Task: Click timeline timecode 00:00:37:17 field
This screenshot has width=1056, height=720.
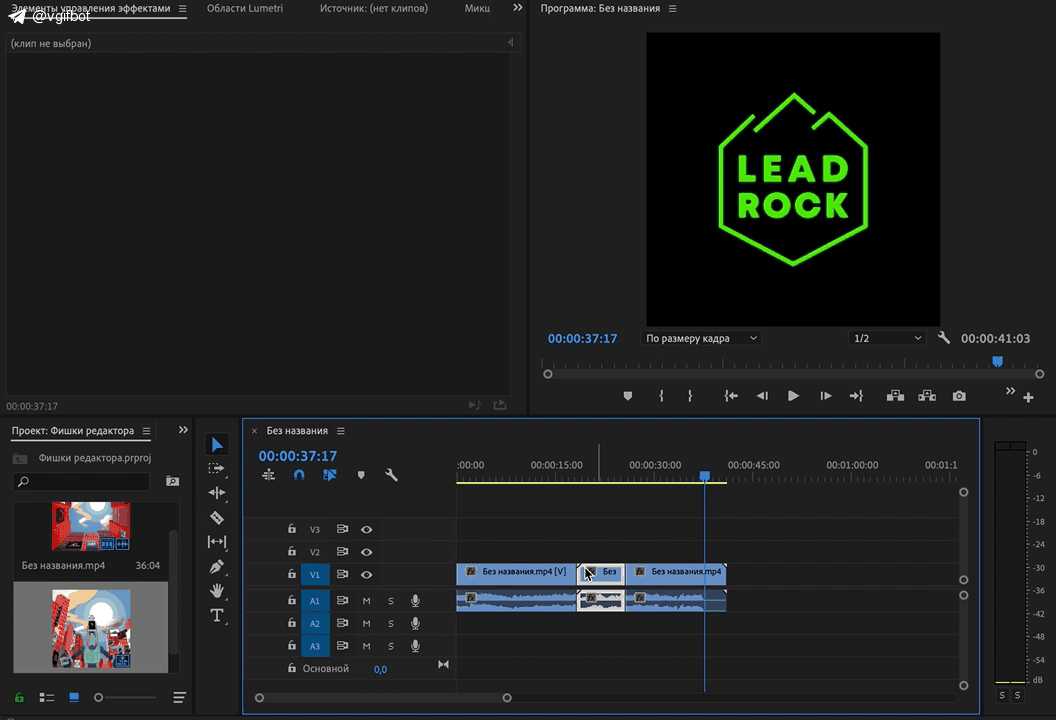Action: coord(298,456)
